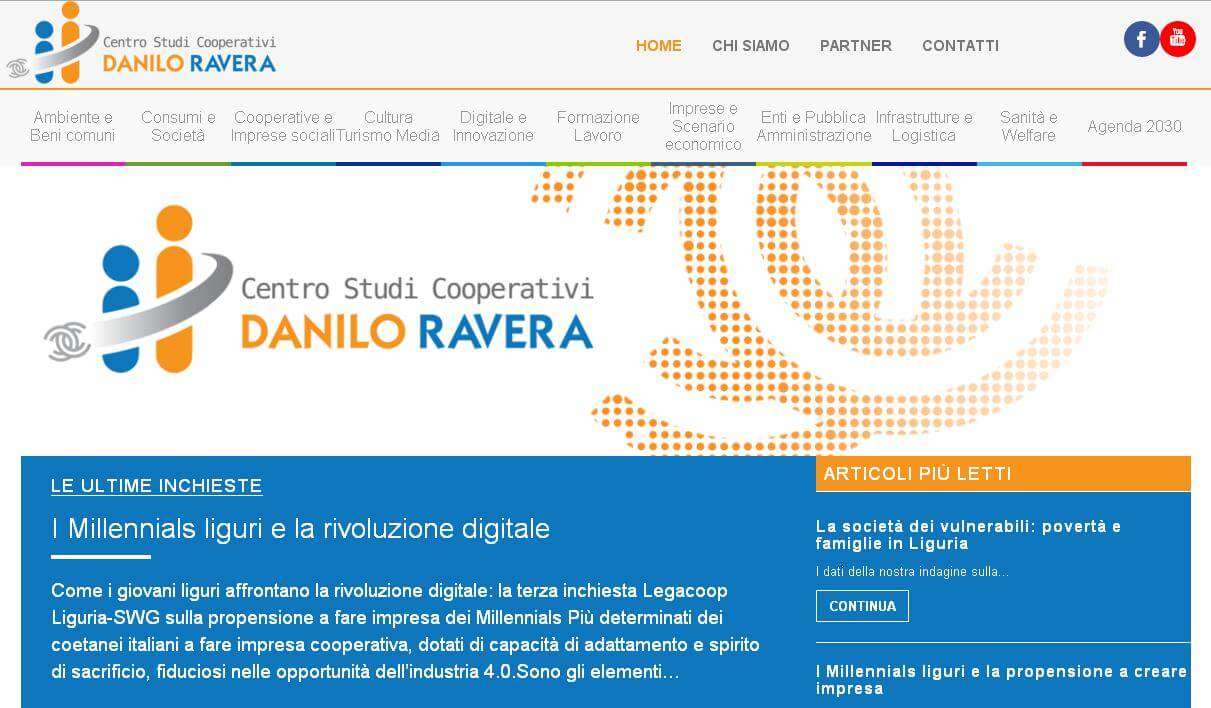Select Cooperative e Imprese sociali category
The image size is (1211, 708).
point(283,127)
